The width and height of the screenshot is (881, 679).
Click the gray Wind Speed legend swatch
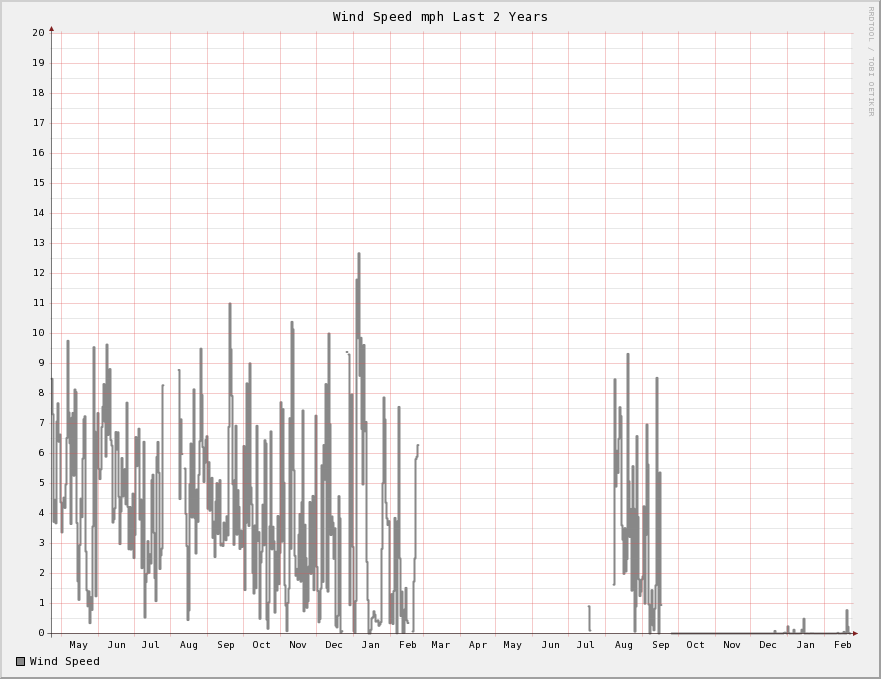click(21, 661)
